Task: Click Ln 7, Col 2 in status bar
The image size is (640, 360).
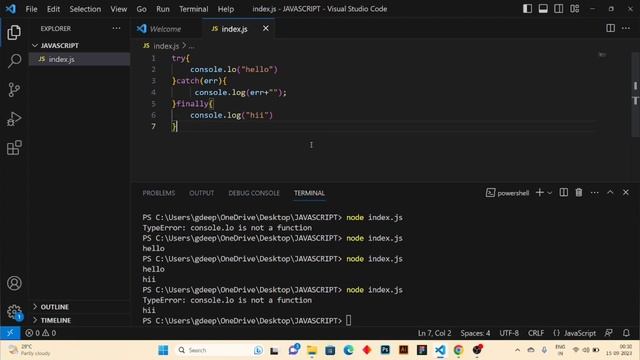Action: (434, 333)
